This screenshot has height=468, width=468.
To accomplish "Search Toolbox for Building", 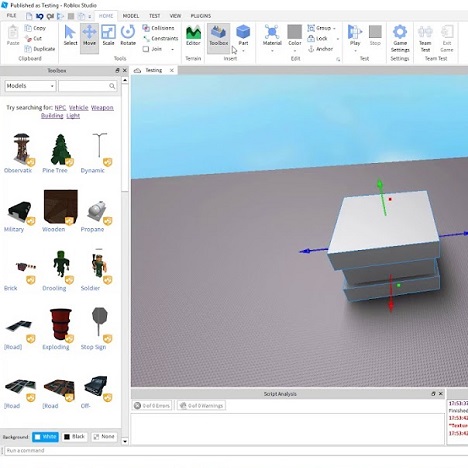I will (52, 116).
